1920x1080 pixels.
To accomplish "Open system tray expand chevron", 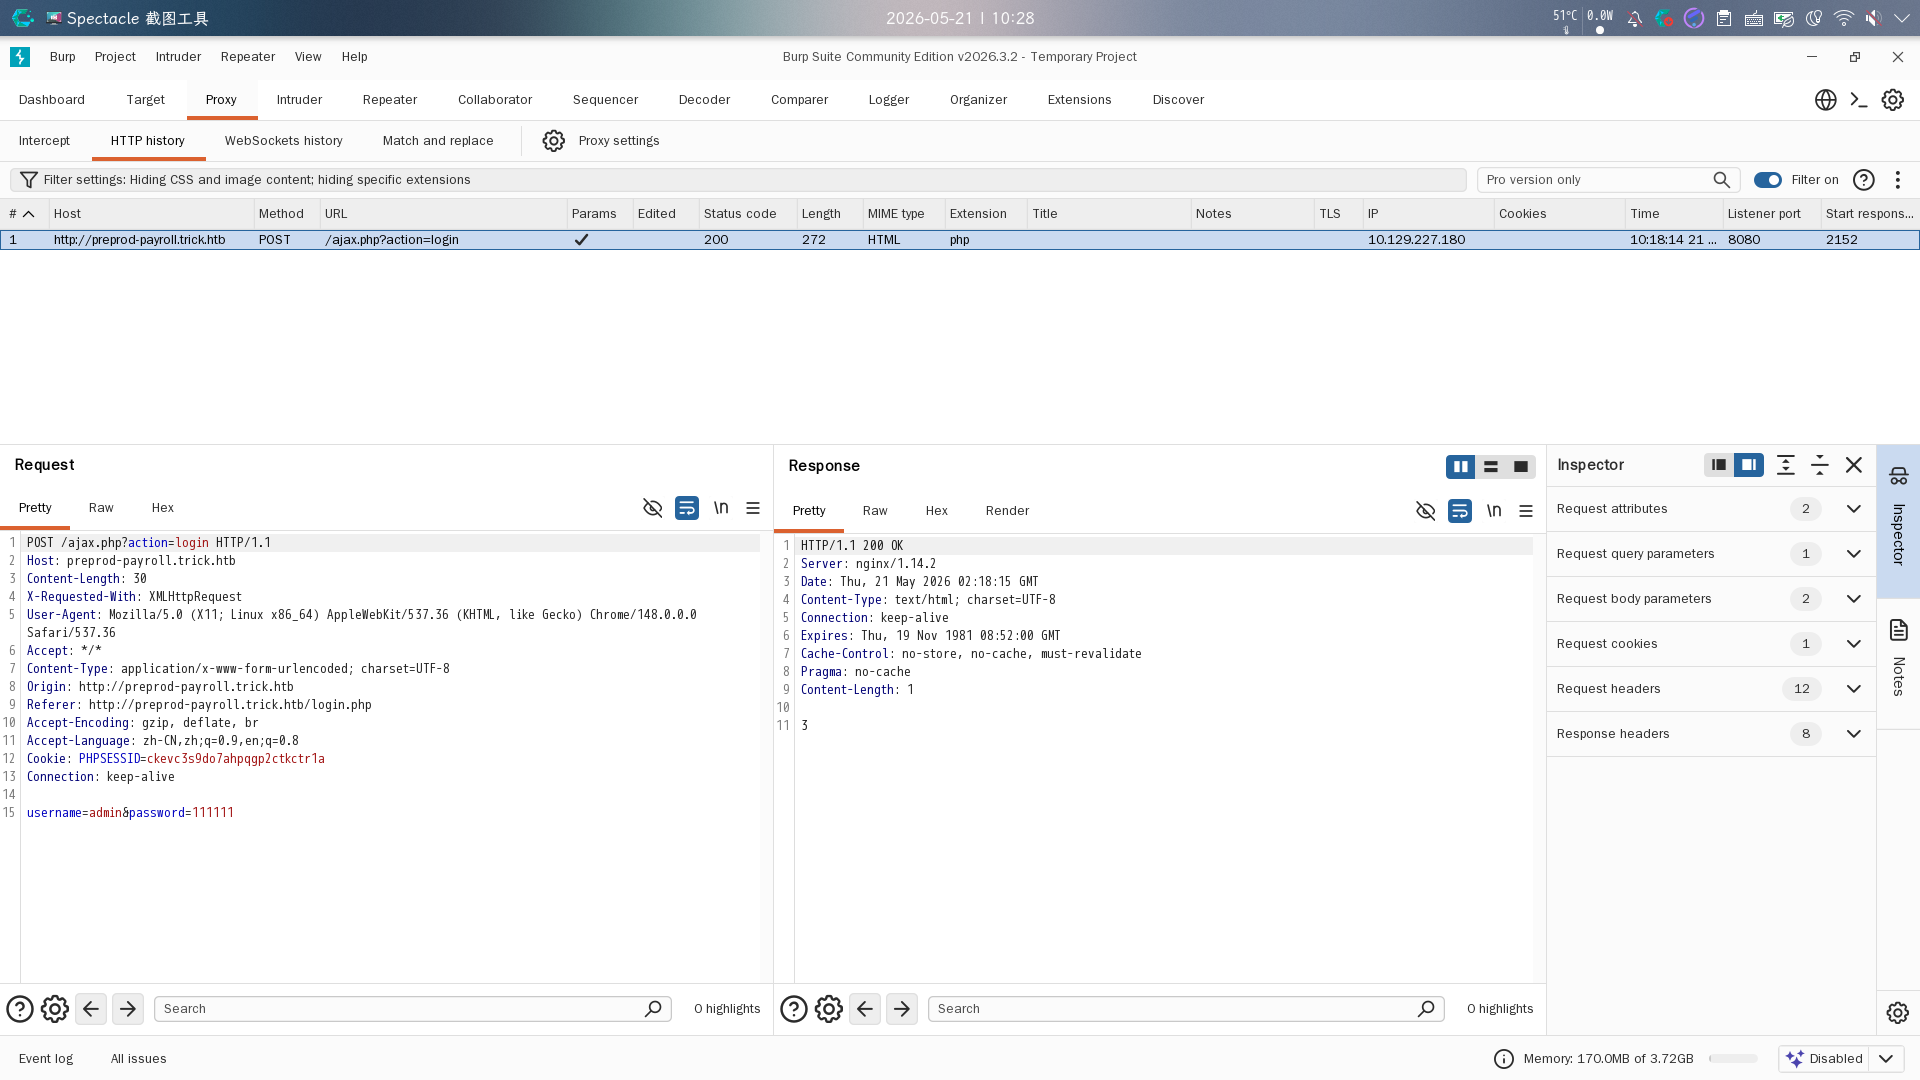I will coord(1902,18).
